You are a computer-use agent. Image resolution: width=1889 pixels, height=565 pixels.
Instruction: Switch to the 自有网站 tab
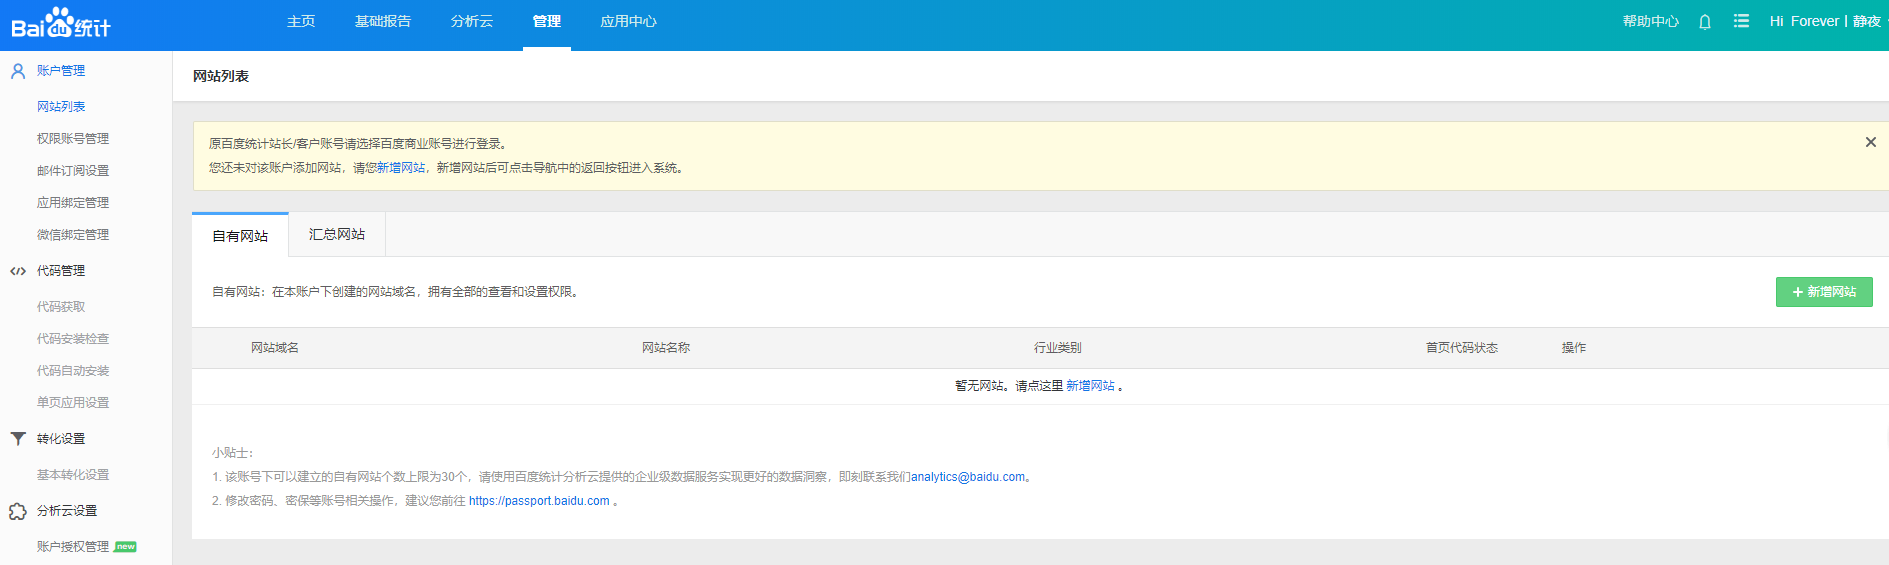(x=240, y=236)
